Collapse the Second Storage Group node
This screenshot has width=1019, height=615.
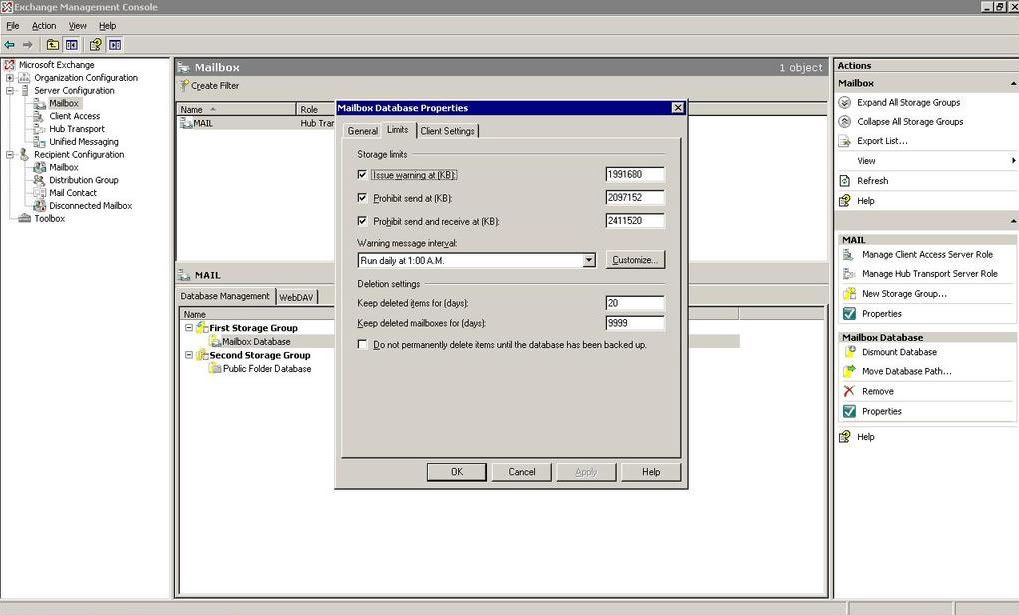[189, 356]
